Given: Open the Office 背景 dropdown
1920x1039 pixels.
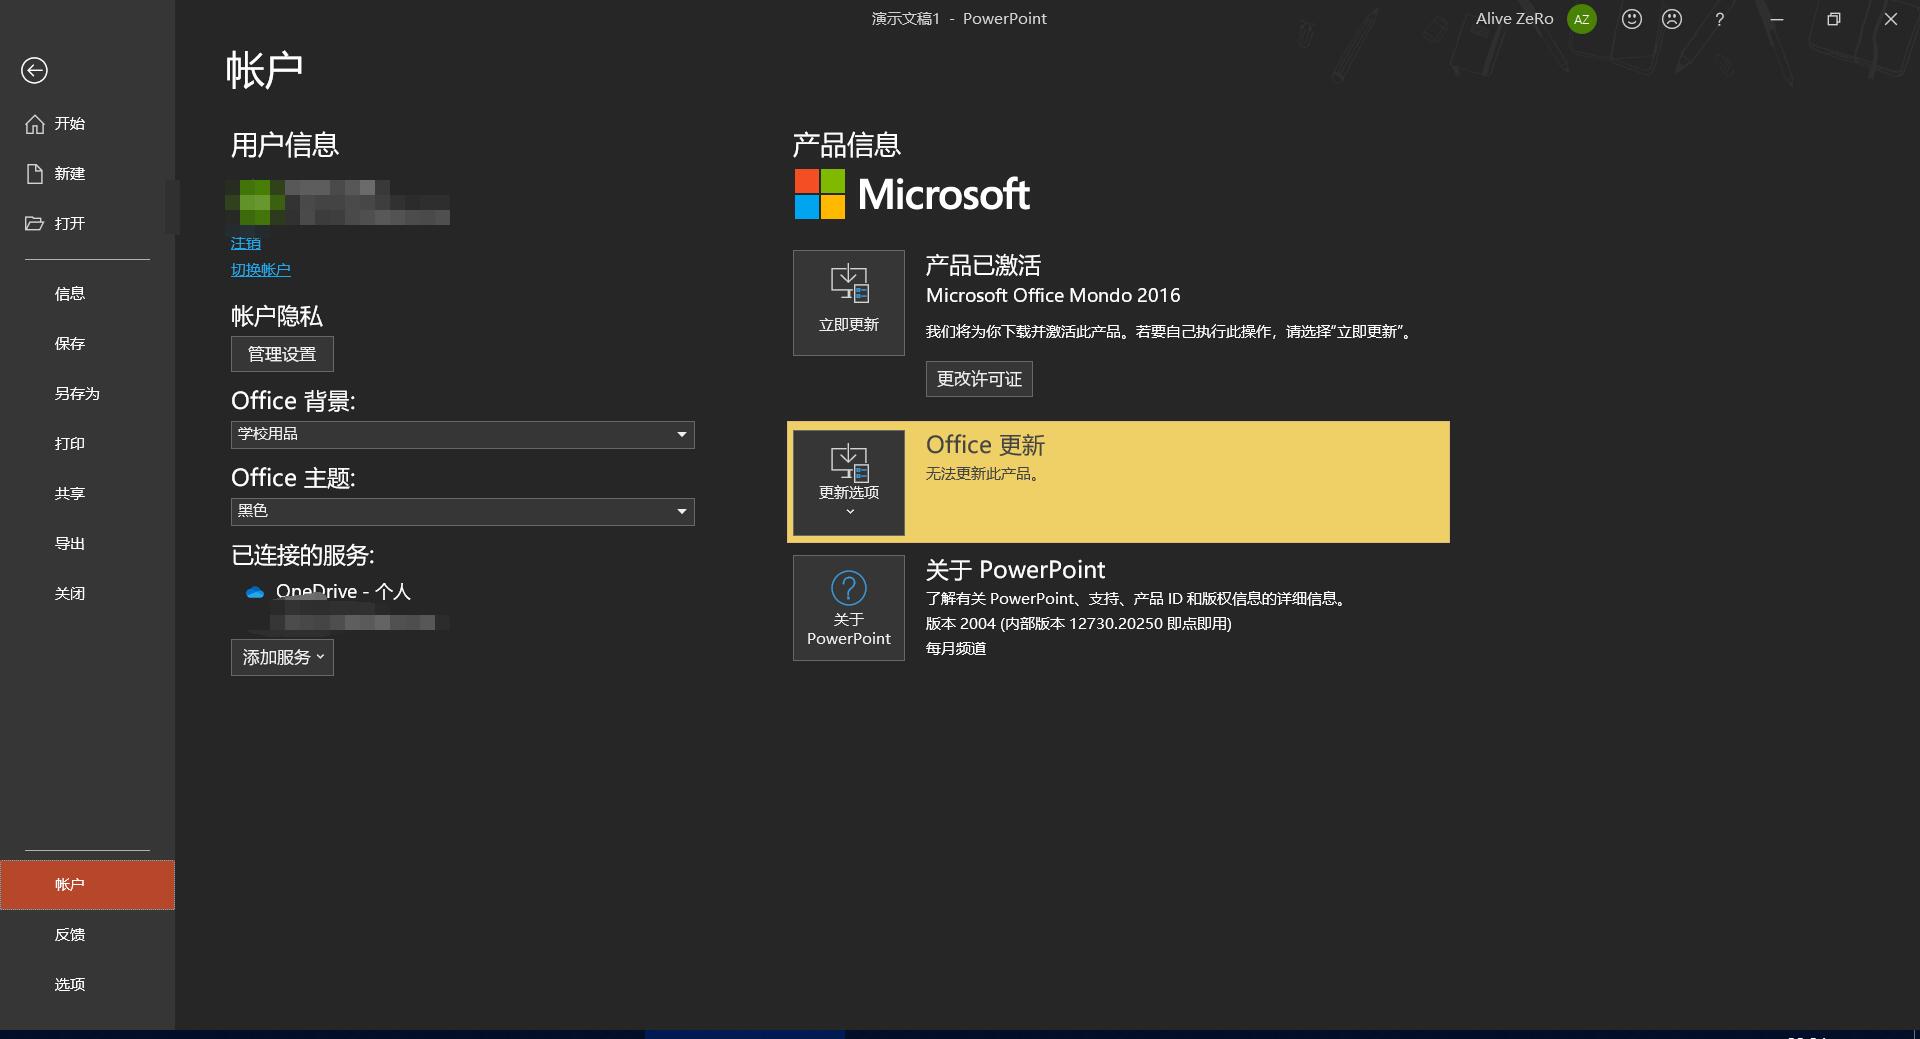Looking at the screenshot, I should click(x=462, y=434).
